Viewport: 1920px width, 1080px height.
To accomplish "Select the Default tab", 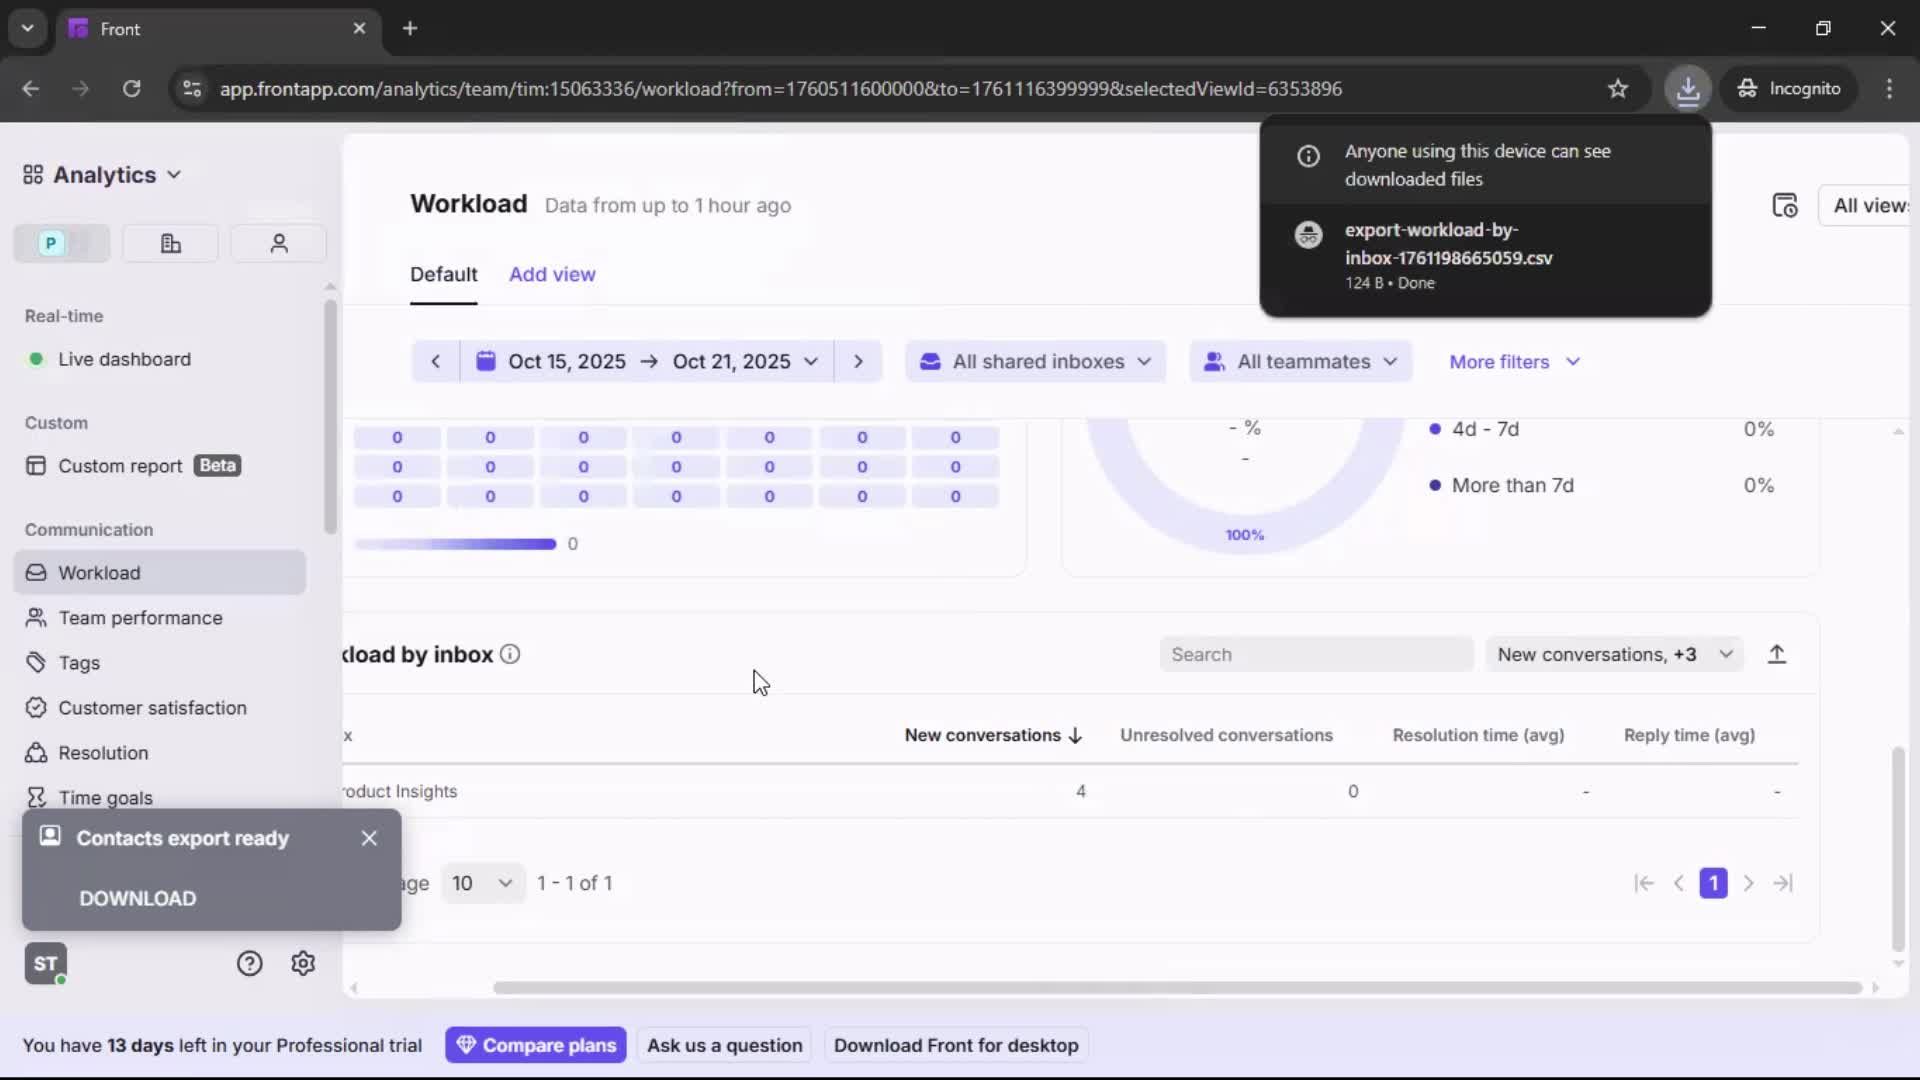I will (443, 274).
